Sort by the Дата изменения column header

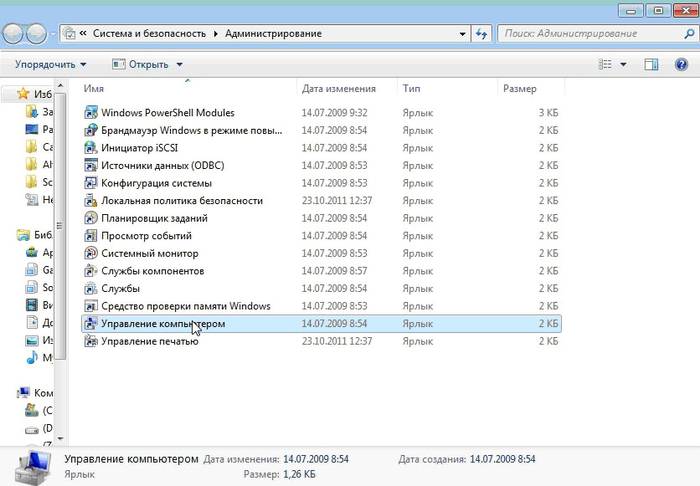click(x=338, y=89)
